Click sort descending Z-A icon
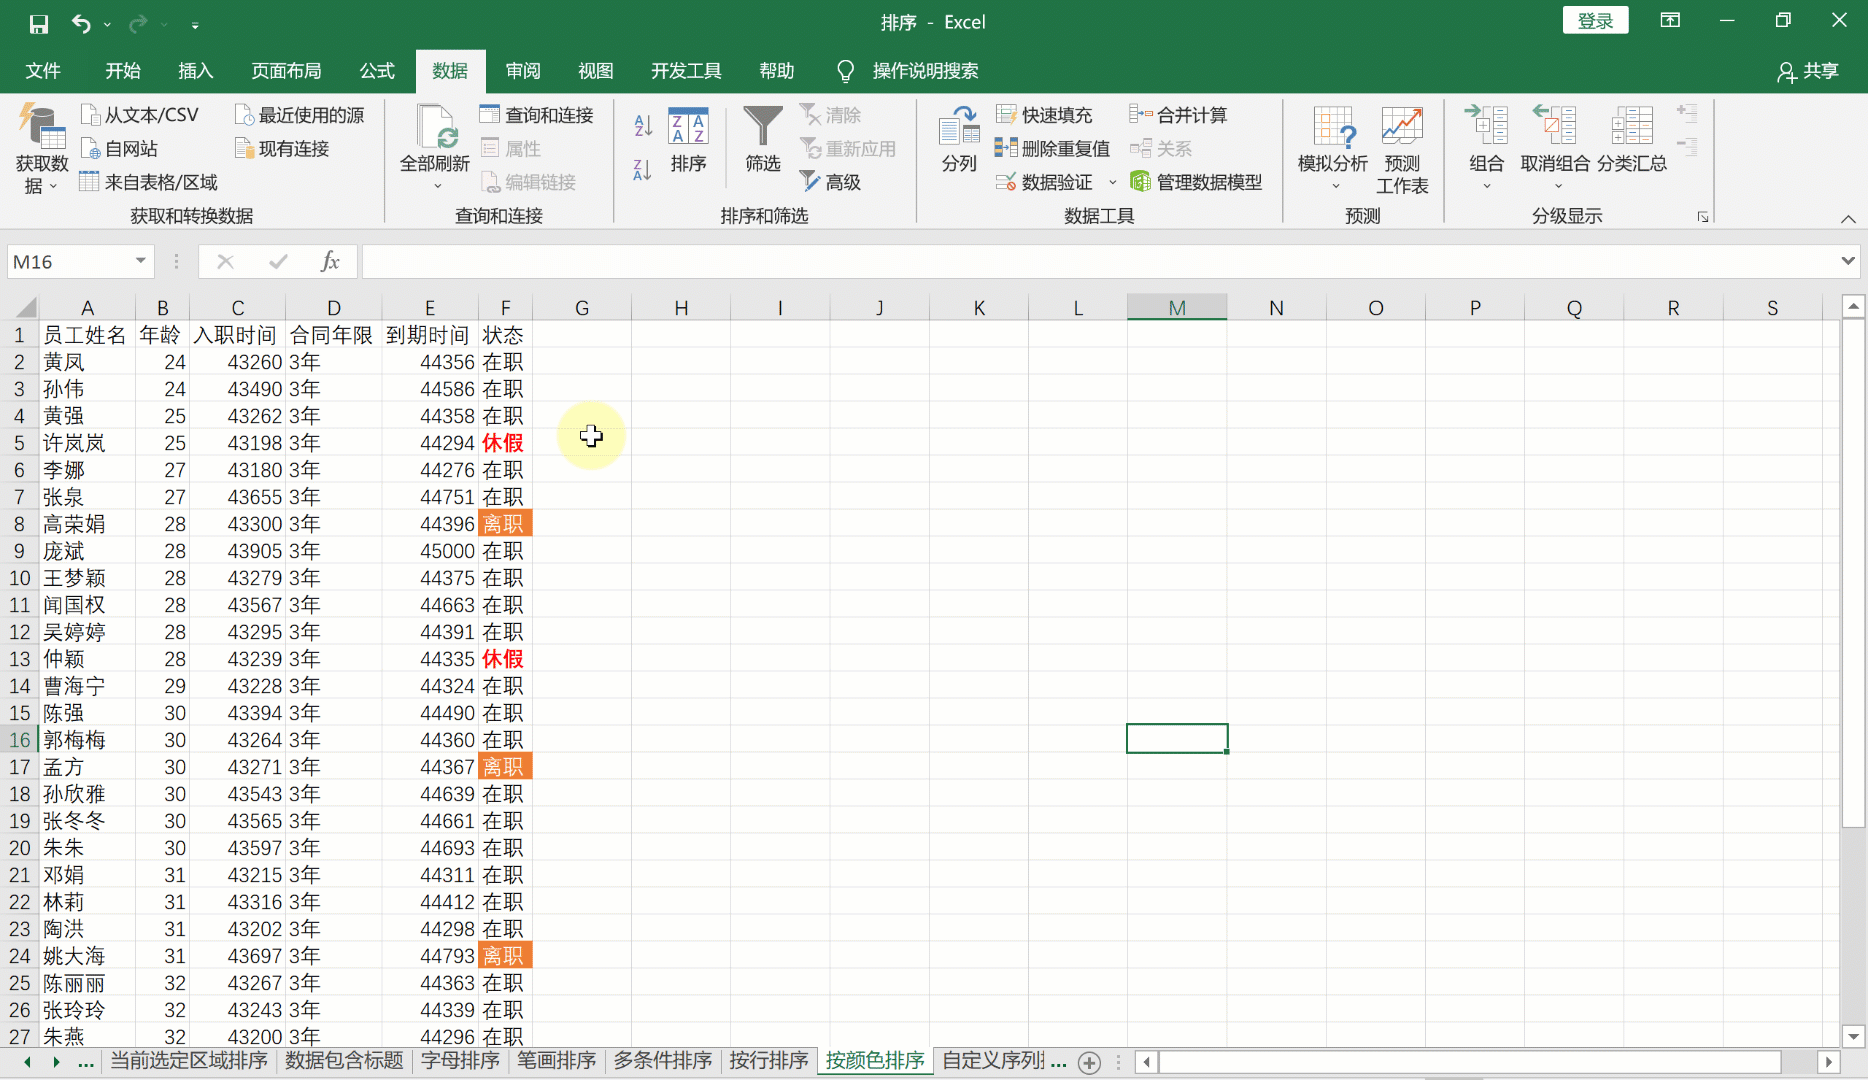This screenshot has width=1868, height=1080. click(x=643, y=170)
